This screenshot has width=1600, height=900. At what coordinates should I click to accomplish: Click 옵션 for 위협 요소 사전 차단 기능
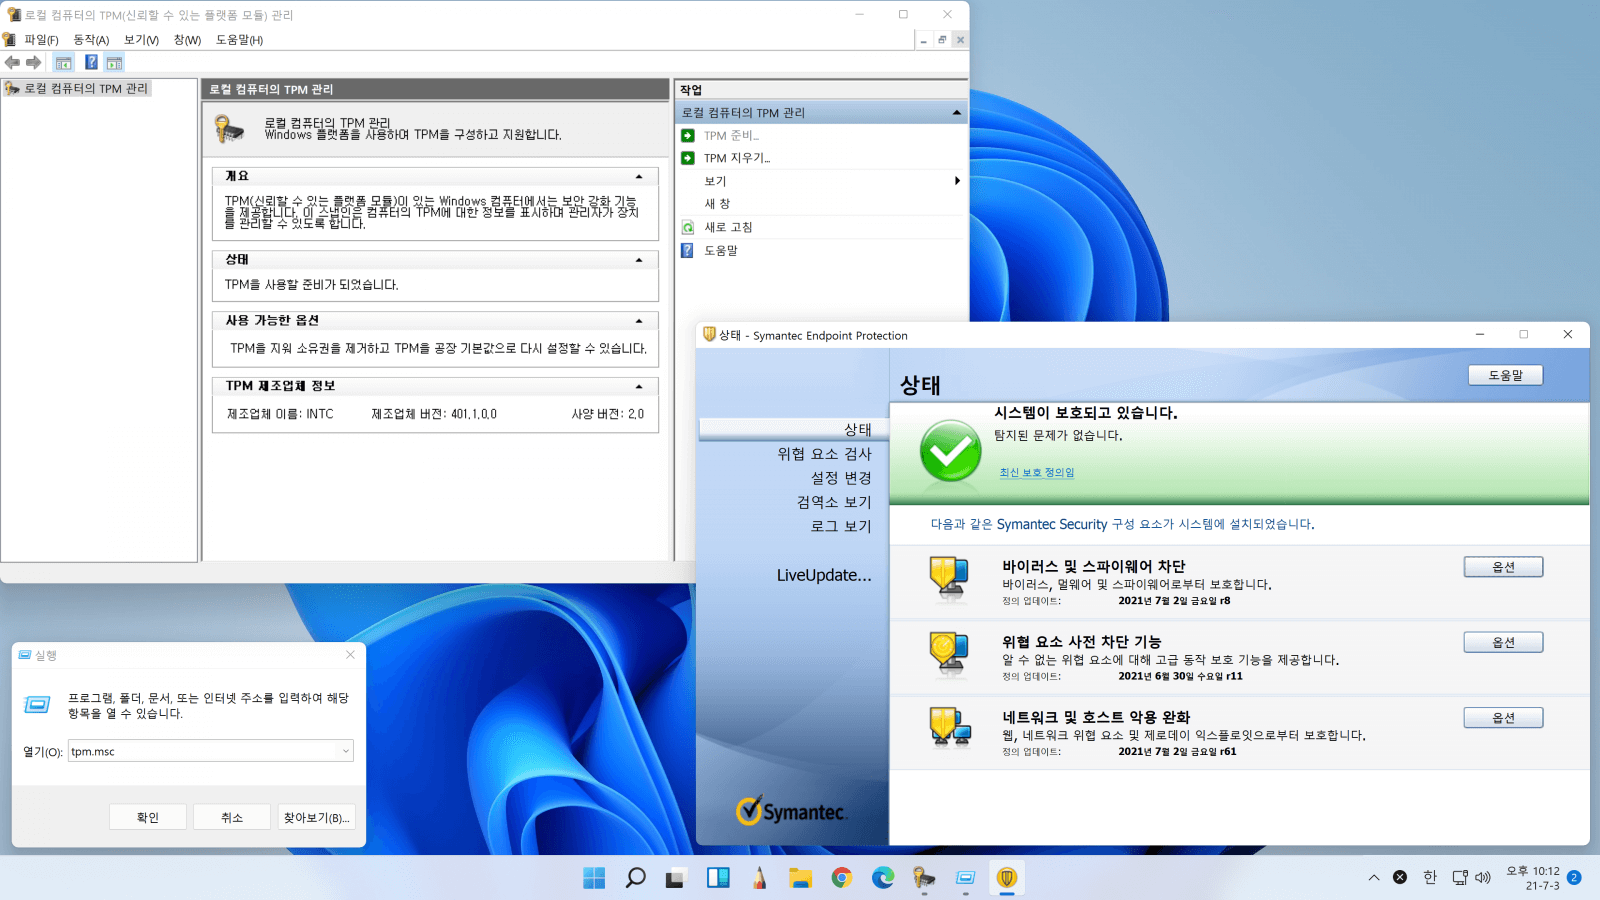(1503, 643)
